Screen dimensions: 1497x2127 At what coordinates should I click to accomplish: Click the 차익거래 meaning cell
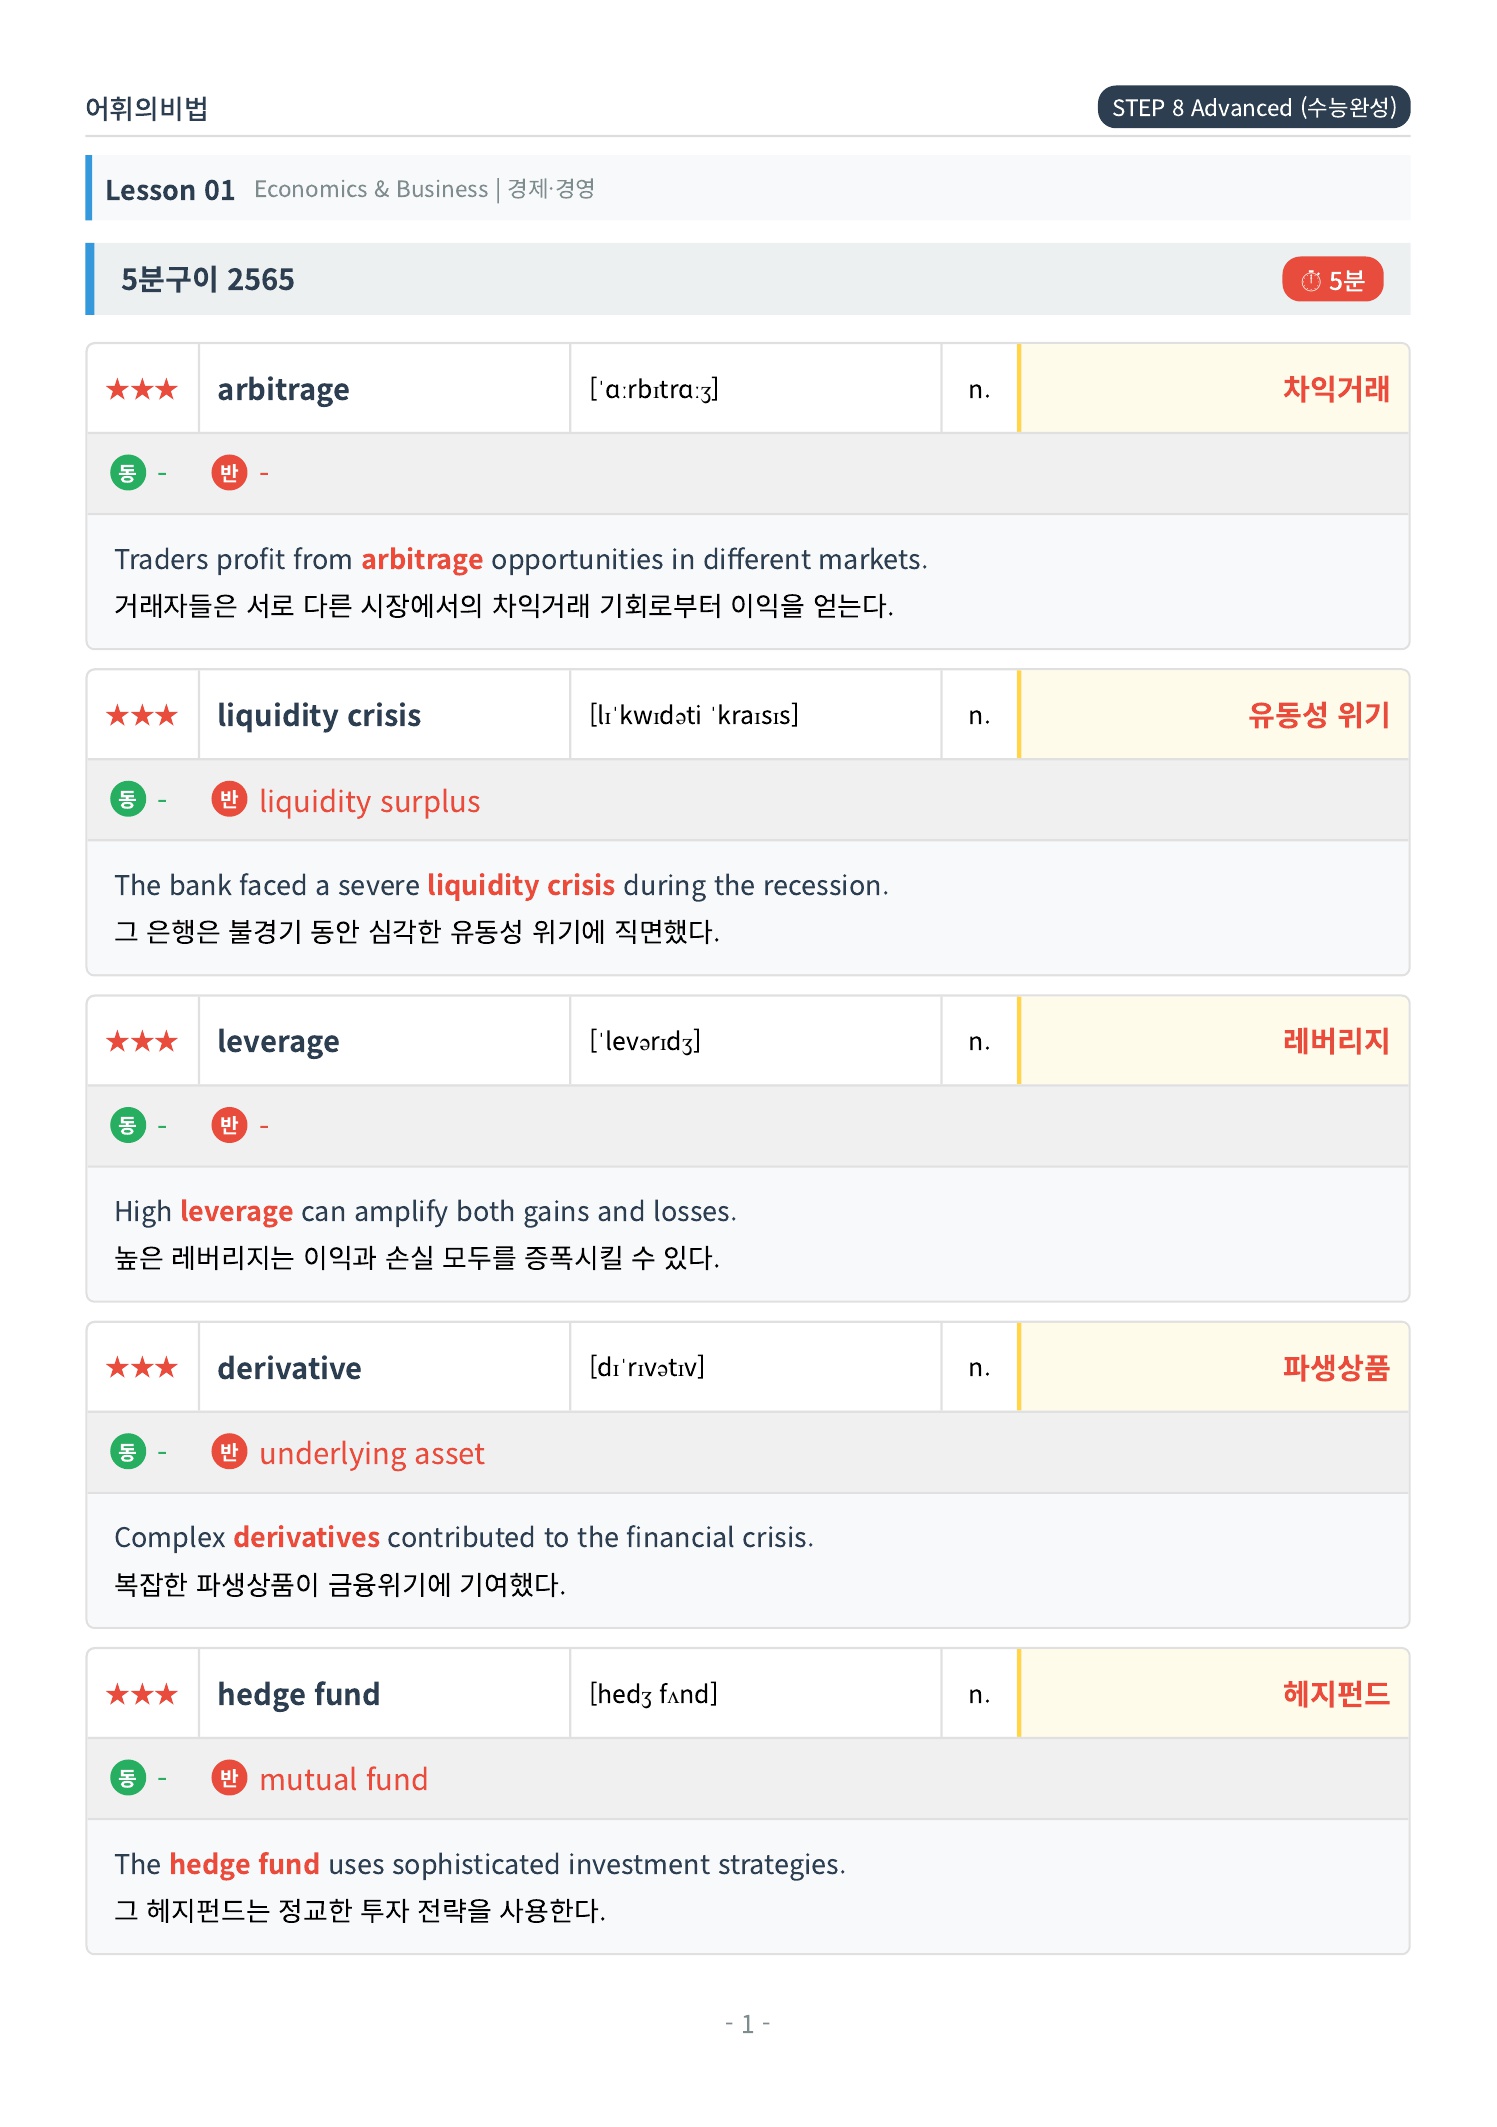pyautogui.click(x=1214, y=389)
